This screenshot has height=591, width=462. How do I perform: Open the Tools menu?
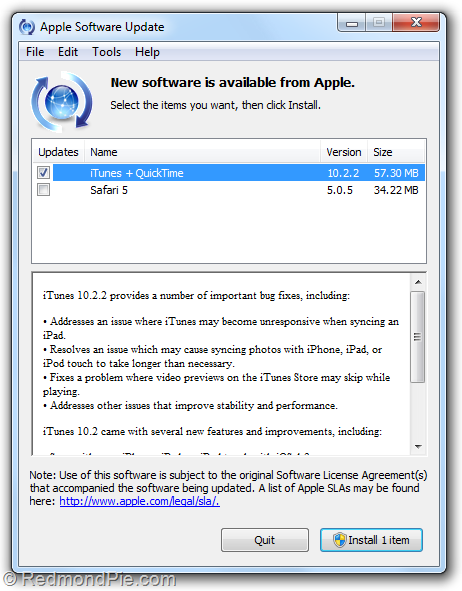click(107, 52)
